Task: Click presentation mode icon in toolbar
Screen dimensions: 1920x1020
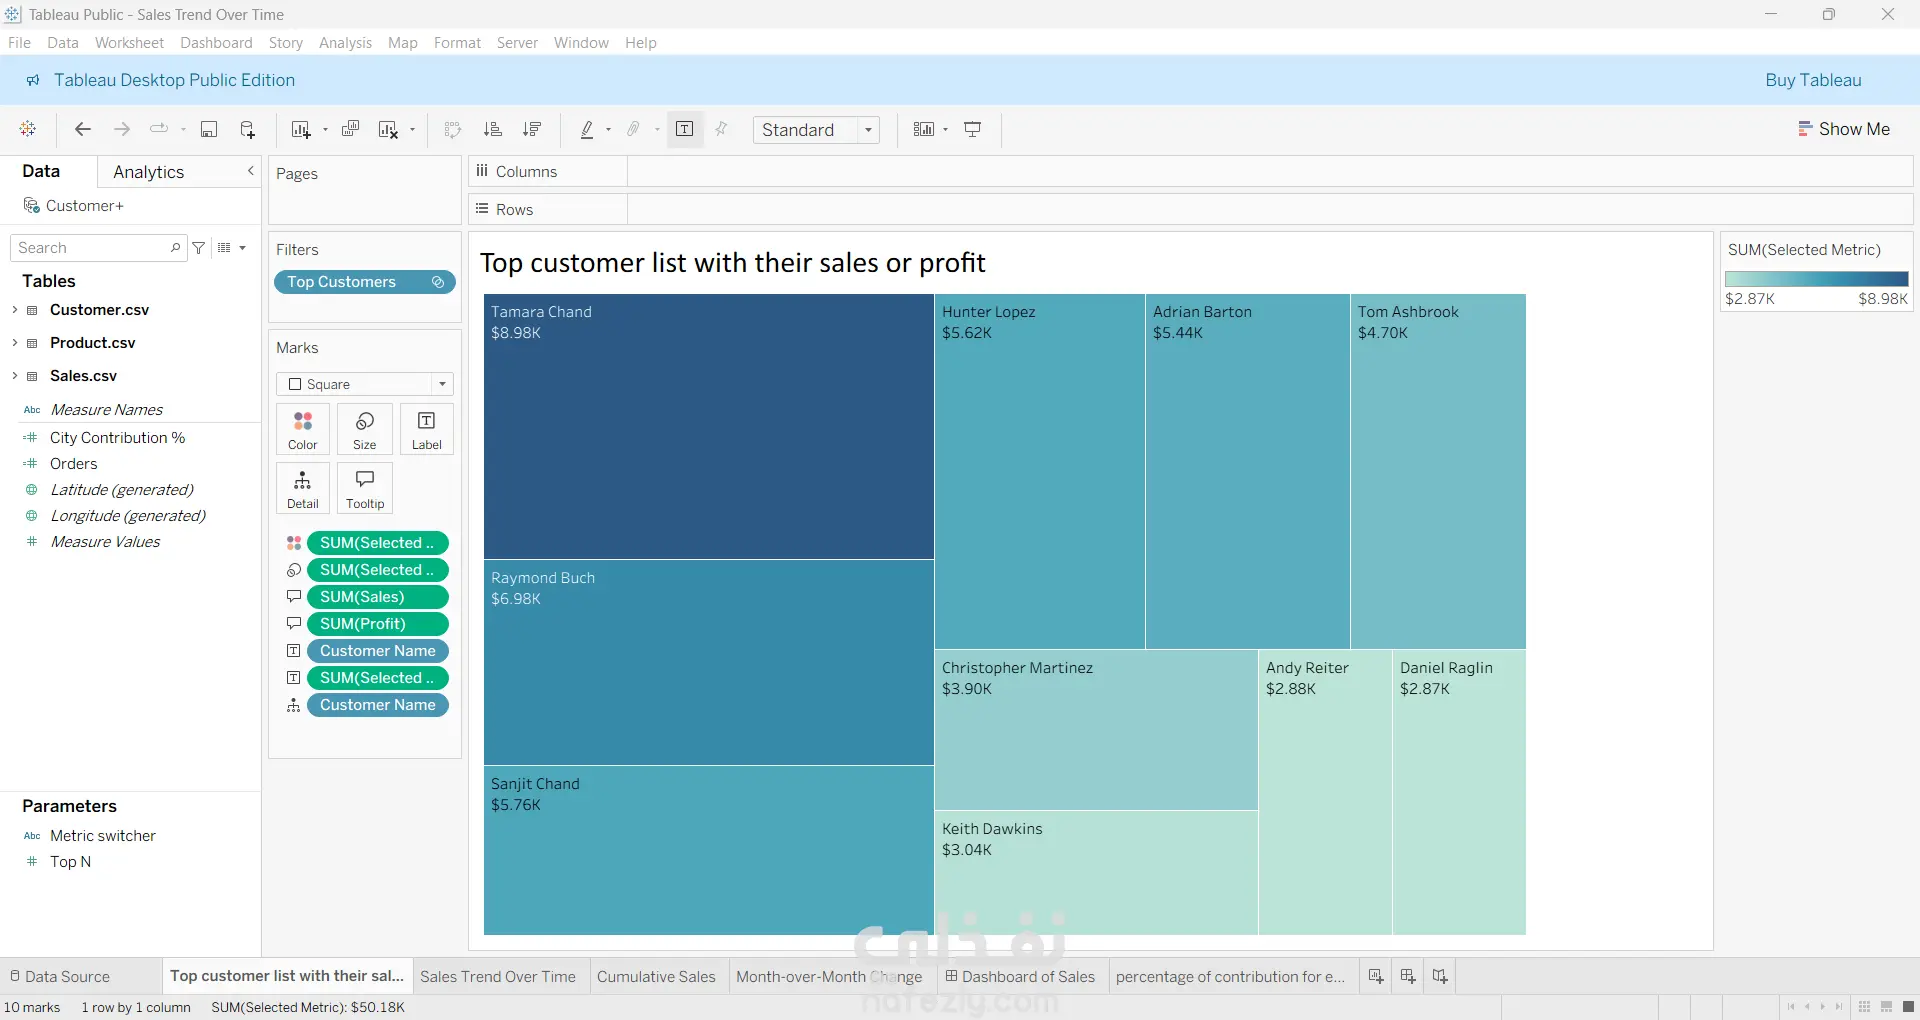Action: point(973,129)
